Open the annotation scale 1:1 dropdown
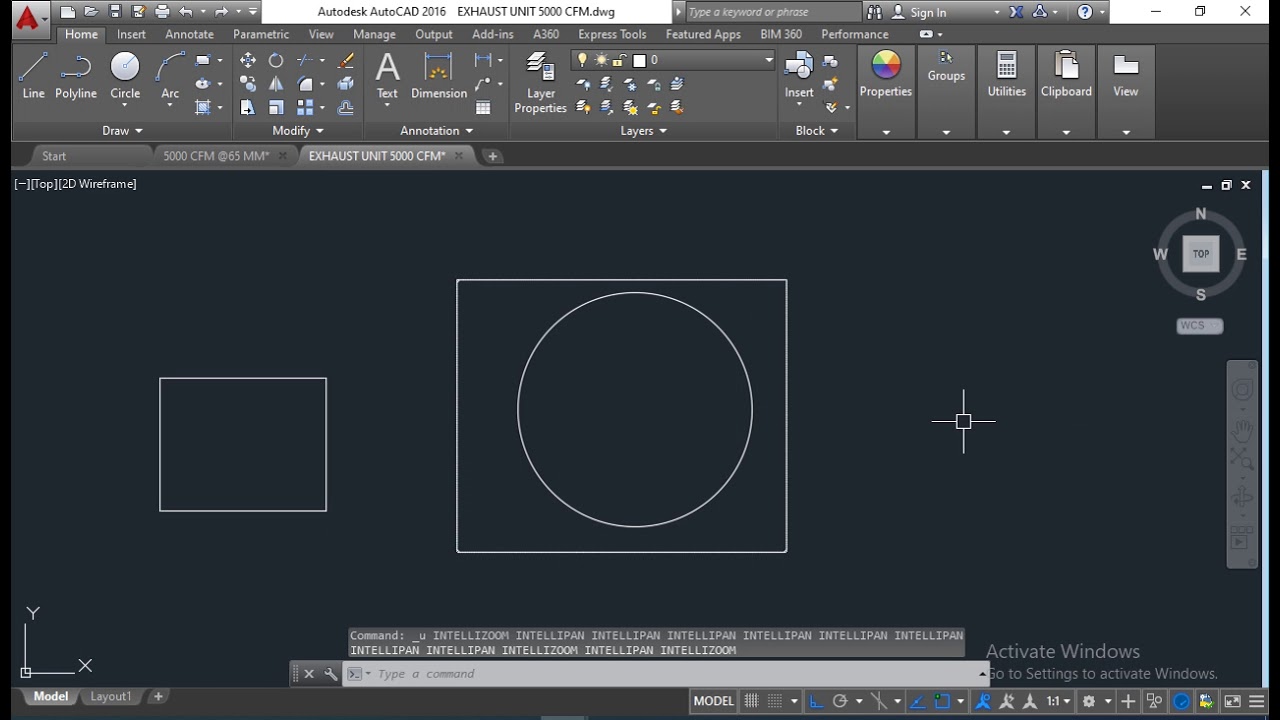The width and height of the screenshot is (1280, 720). (x=1058, y=701)
